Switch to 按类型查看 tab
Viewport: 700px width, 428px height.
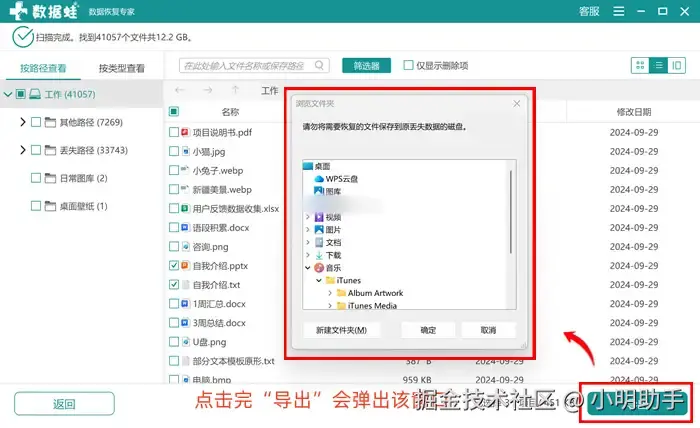point(121,68)
